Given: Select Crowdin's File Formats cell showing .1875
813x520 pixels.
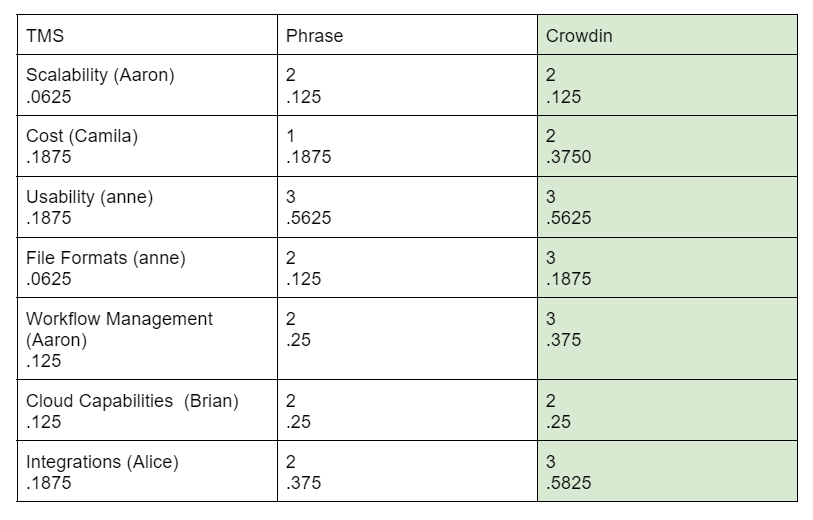Looking at the screenshot, I should click(x=667, y=268).
